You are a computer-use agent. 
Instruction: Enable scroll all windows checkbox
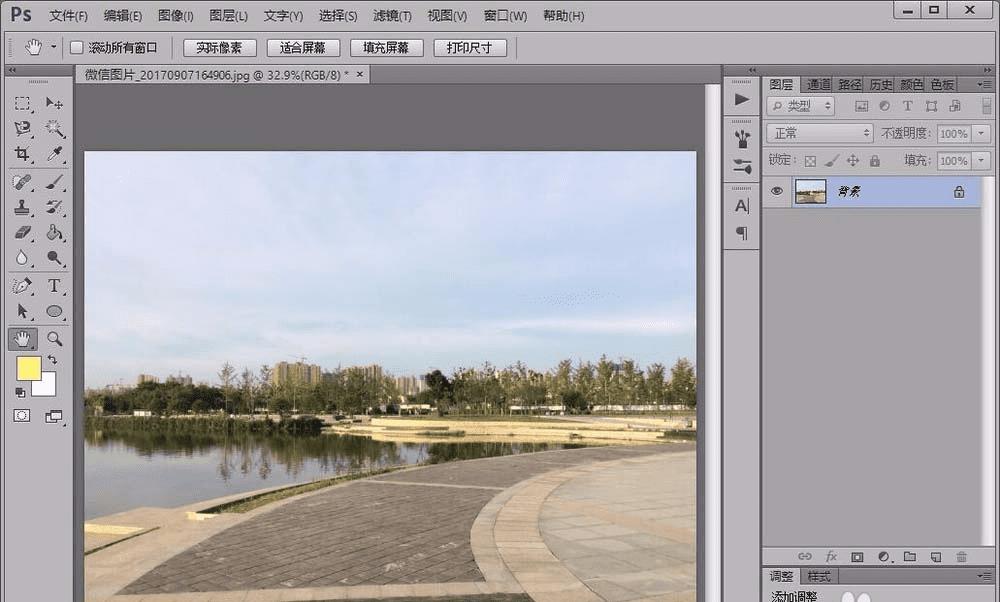(x=77, y=48)
